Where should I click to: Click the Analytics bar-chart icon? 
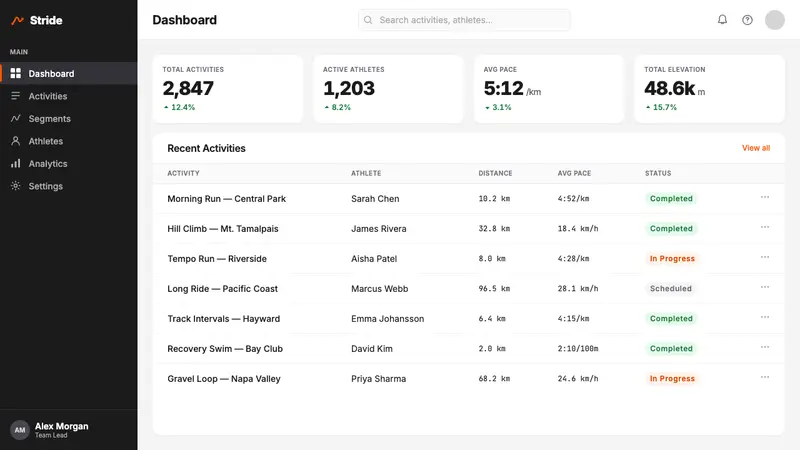pyautogui.click(x=16, y=163)
